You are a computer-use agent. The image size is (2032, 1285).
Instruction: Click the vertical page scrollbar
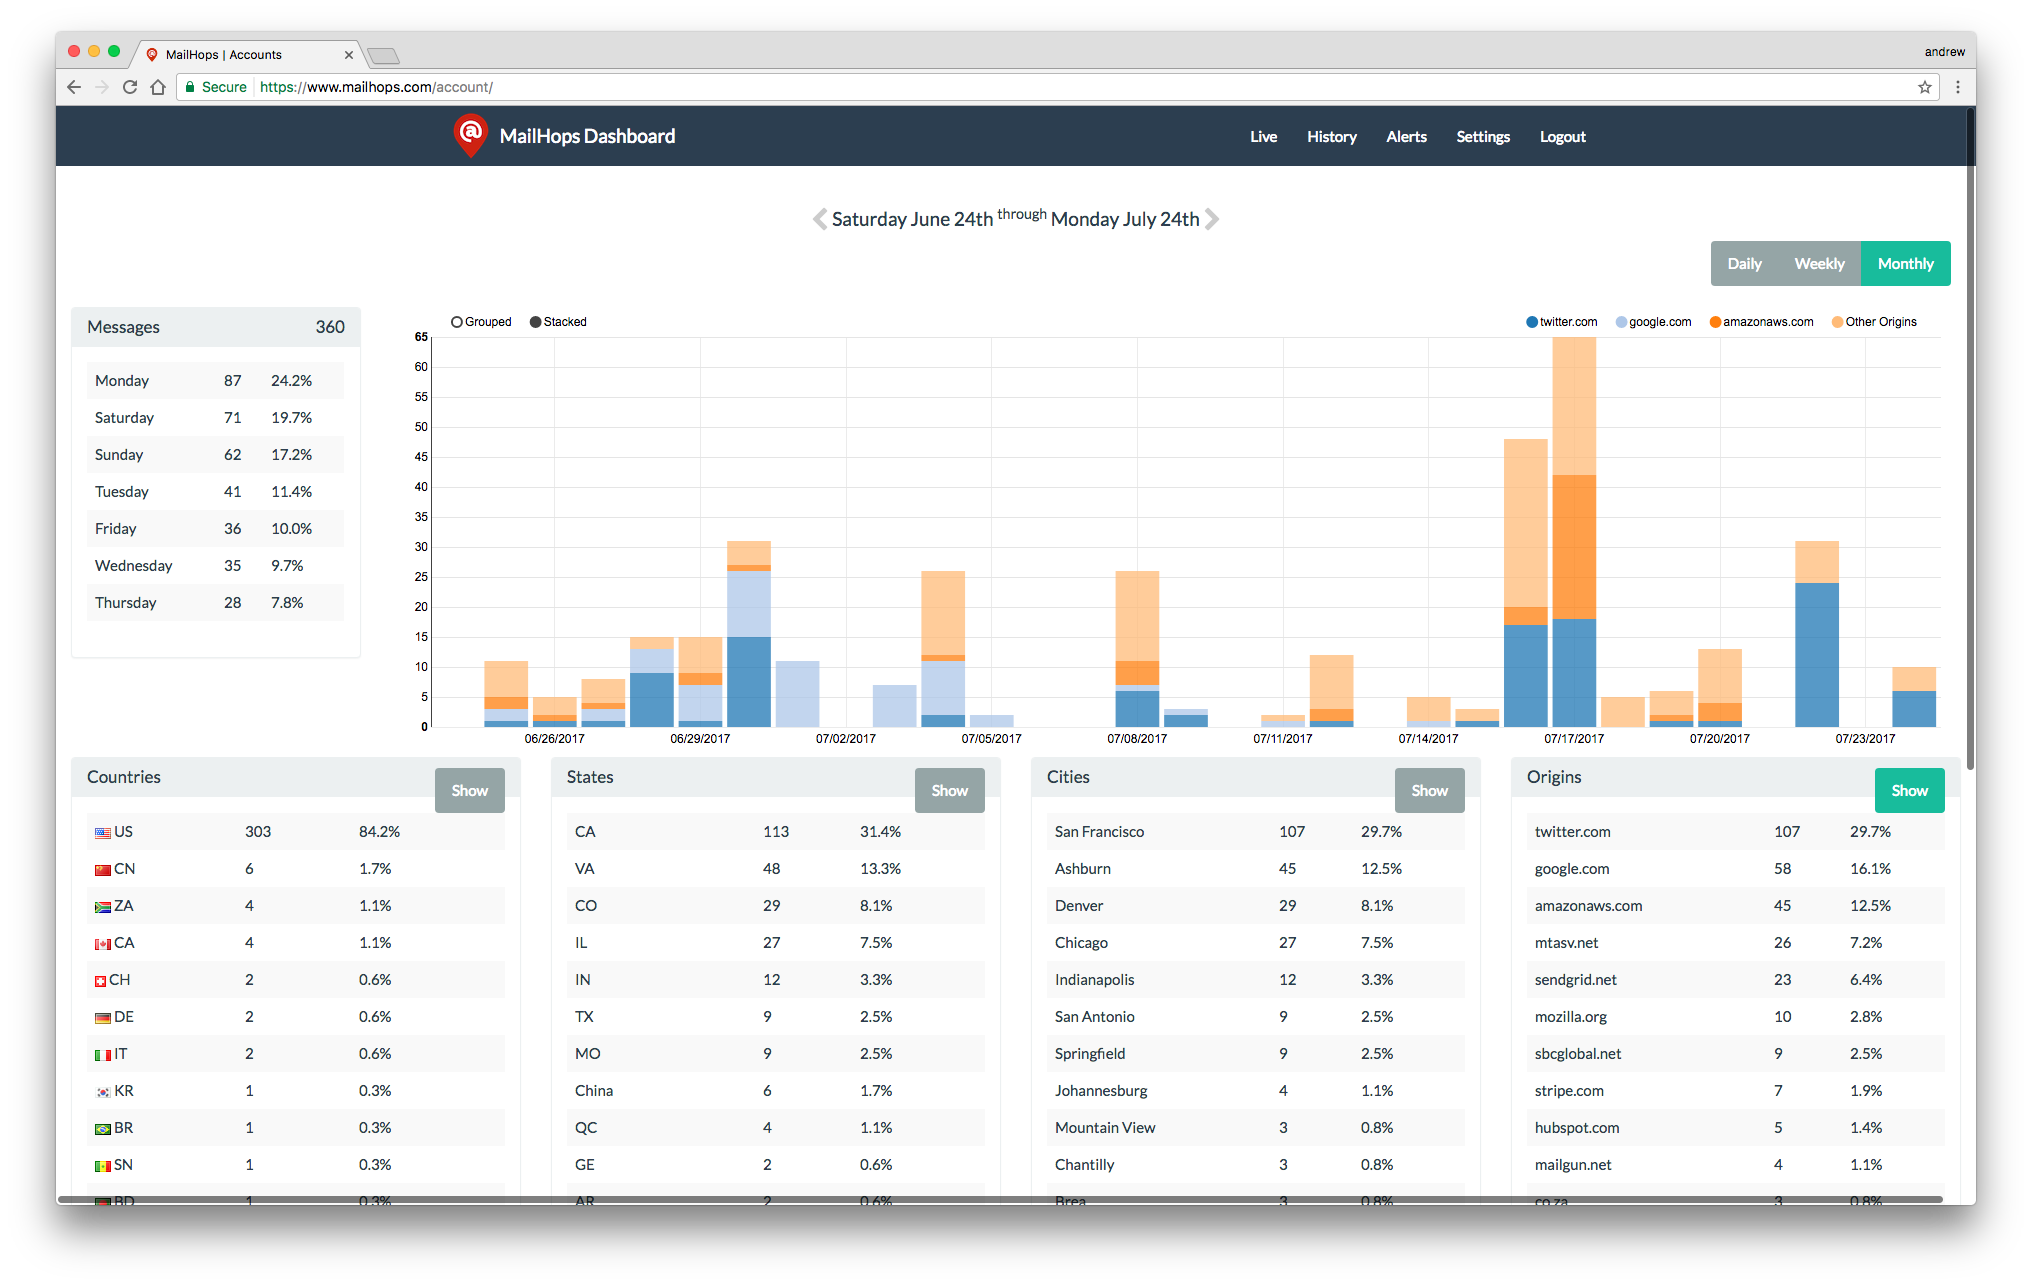[1970, 440]
